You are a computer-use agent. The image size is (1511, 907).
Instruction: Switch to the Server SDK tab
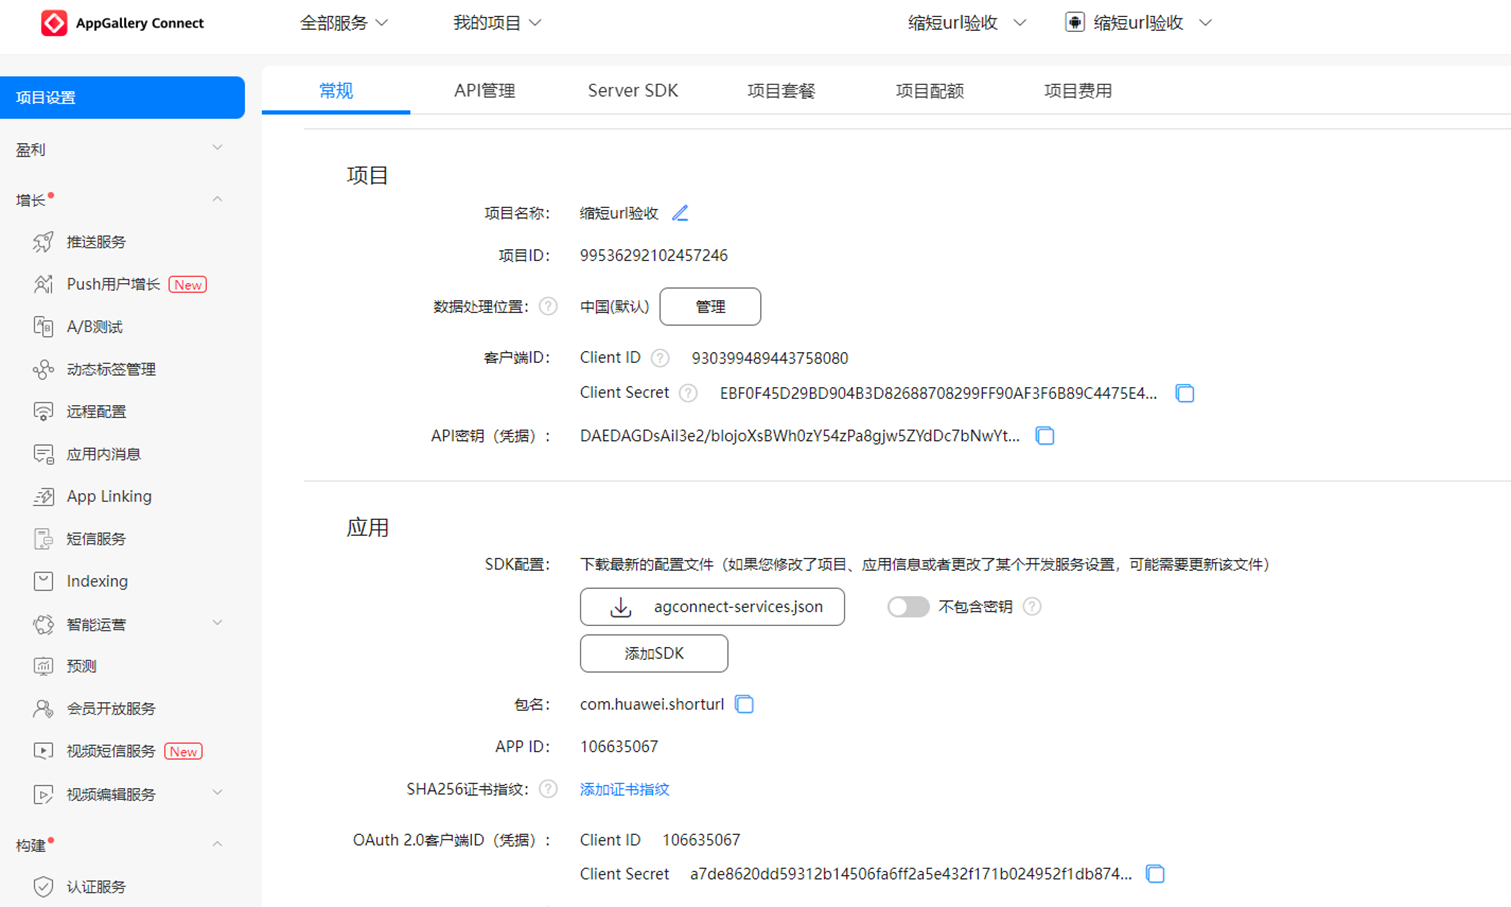(x=632, y=90)
